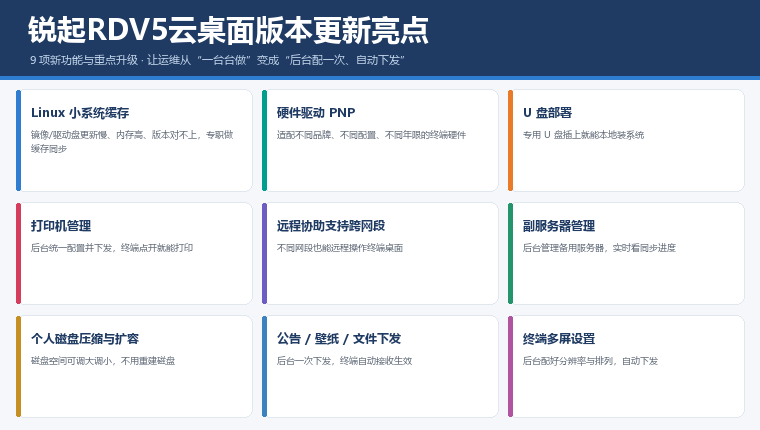Select the 副服务器管理 card title

(559, 225)
